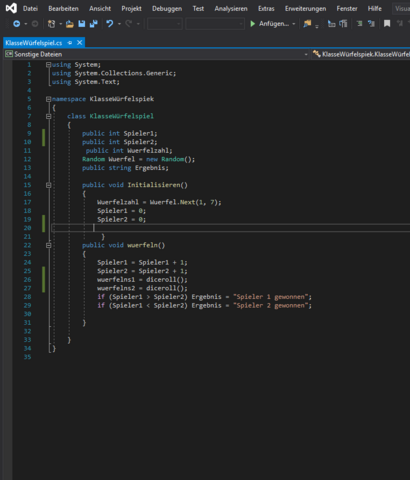This screenshot has height=480, width=410.
Task: Open the Debuggen menu
Action: pyautogui.click(x=167, y=9)
